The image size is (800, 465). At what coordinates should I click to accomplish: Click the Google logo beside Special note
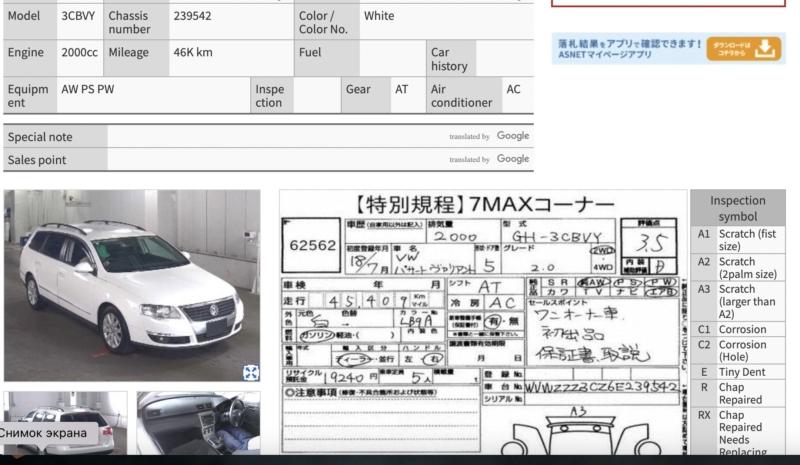pos(512,136)
